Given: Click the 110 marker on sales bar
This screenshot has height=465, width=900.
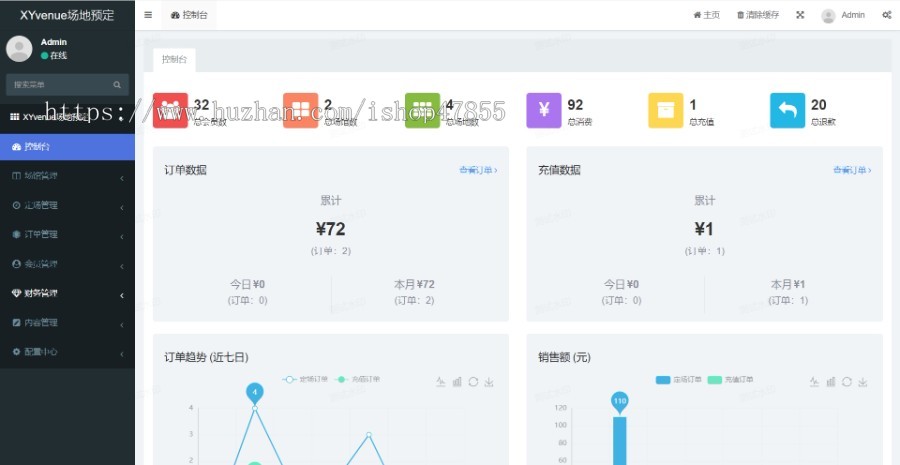Looking at the screenshot, I should [x=619, y=402].
